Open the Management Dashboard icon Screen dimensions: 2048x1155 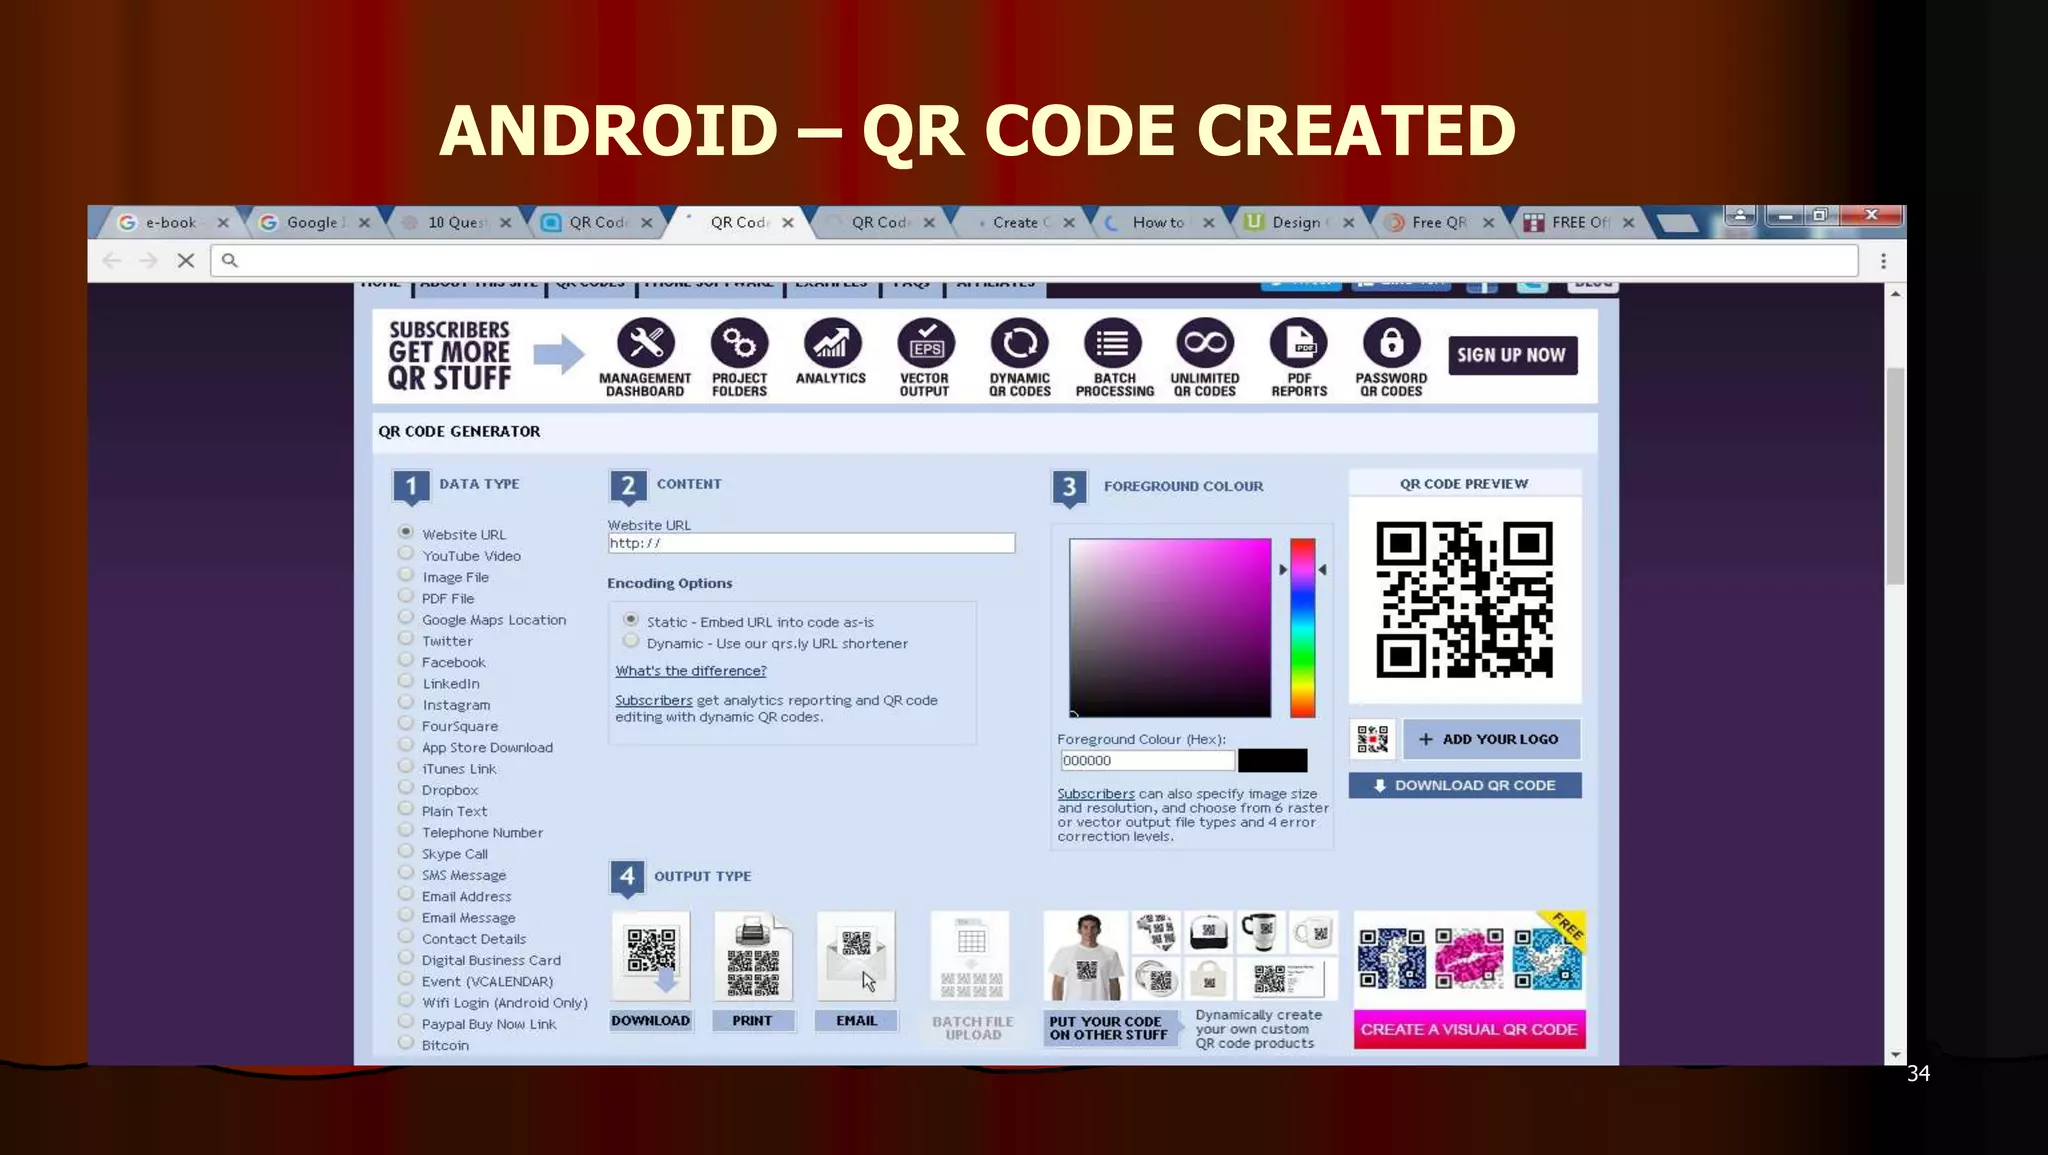646,343
